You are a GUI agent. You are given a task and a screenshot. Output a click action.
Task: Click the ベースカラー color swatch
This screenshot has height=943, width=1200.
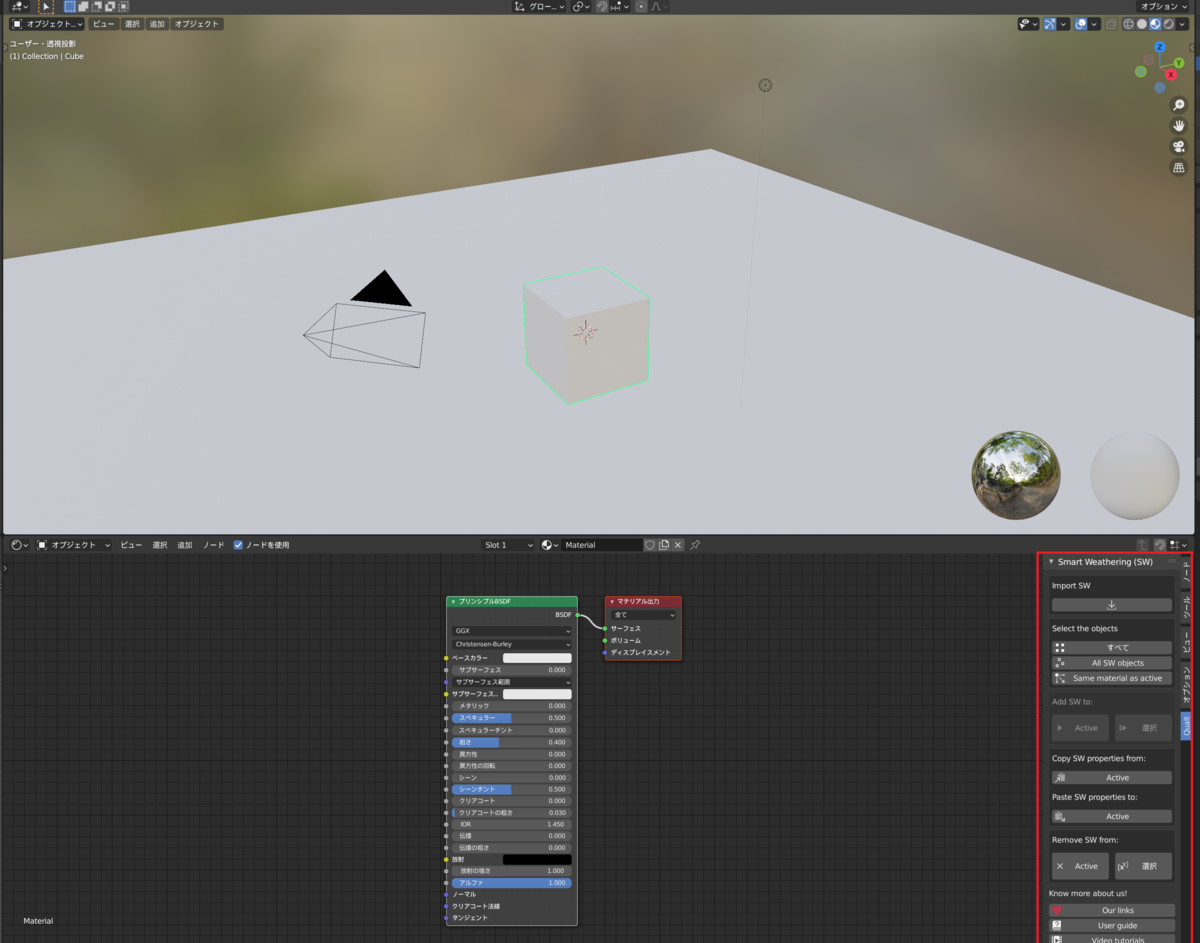tap(537, 658)
